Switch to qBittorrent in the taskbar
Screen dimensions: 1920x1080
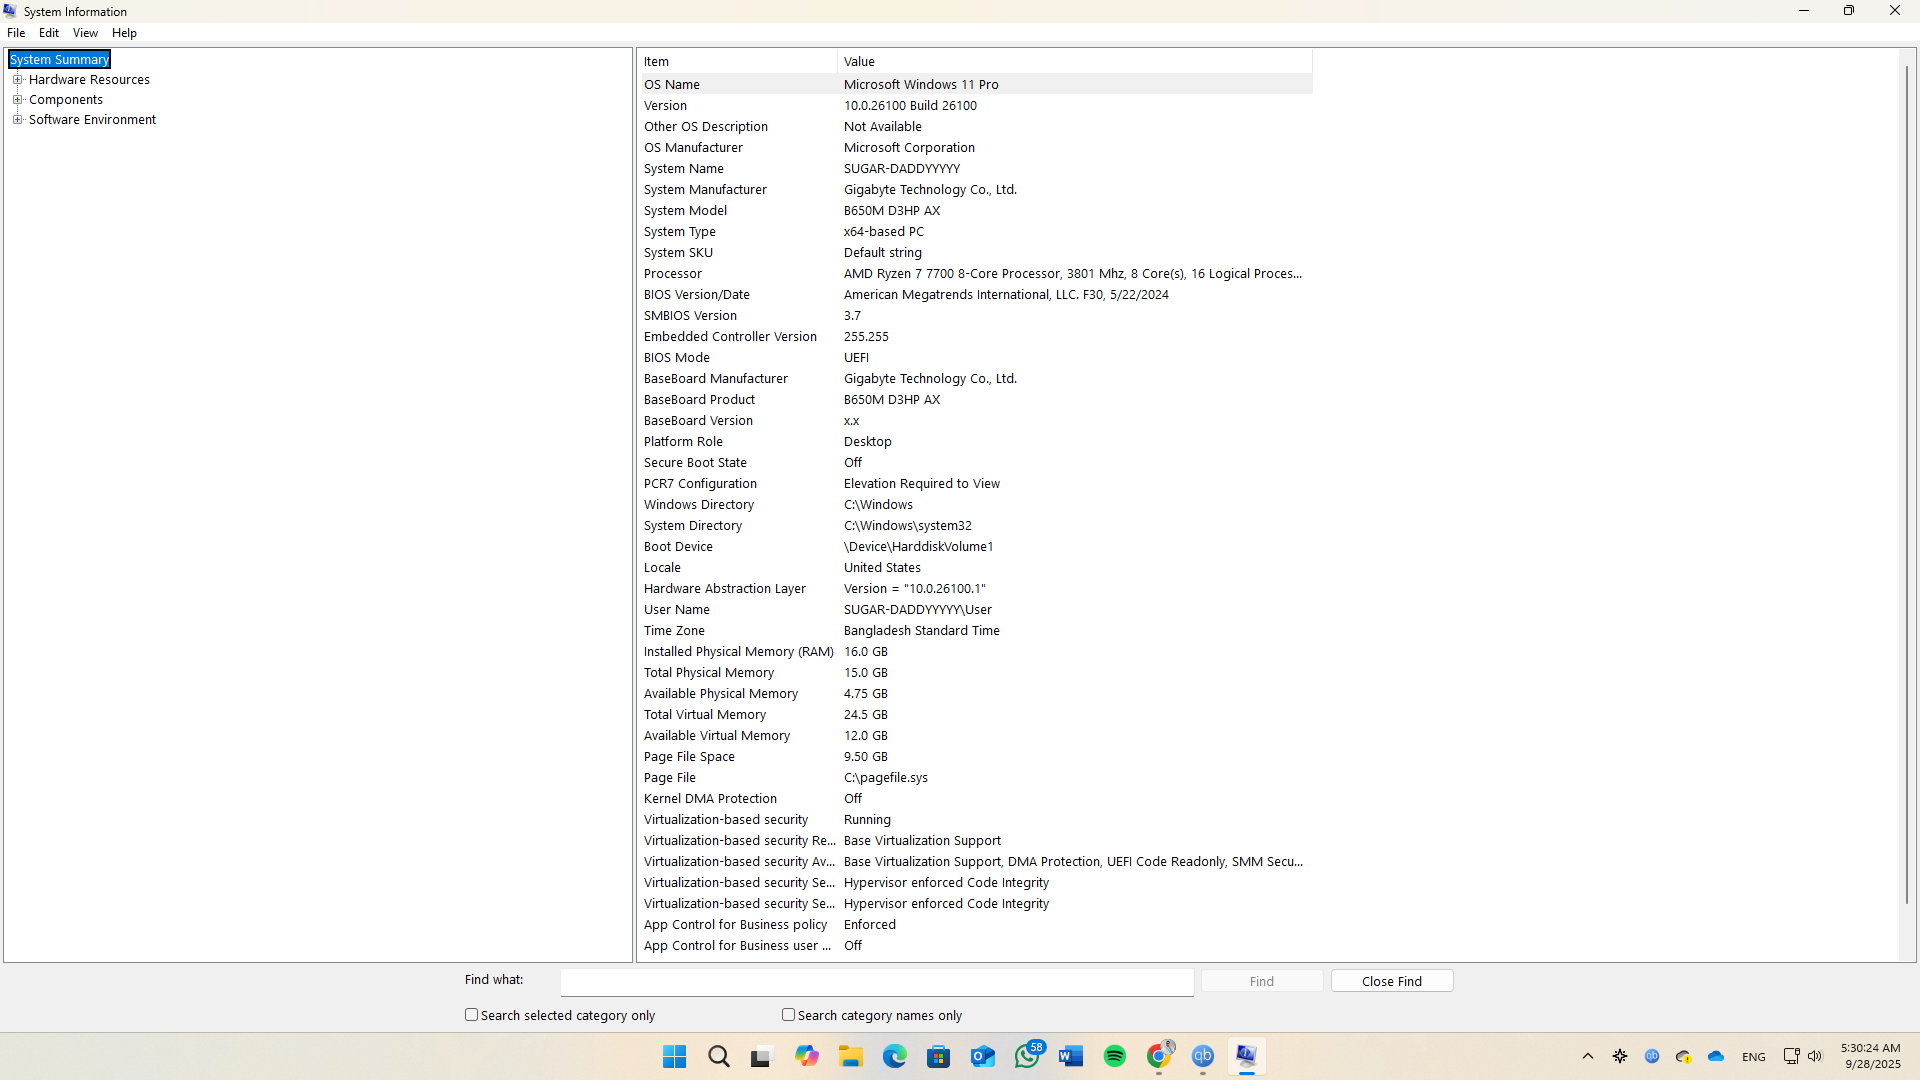pyautogui.click(x=1203, y=1056)
